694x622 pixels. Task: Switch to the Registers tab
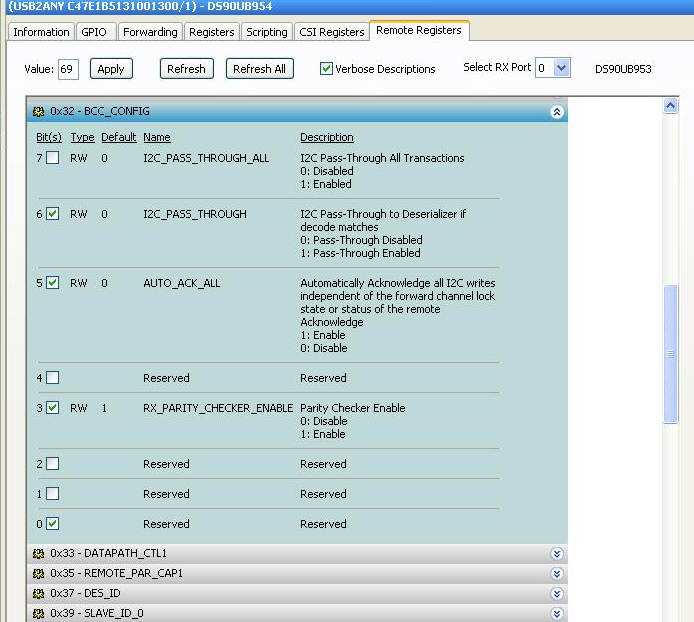212,32
